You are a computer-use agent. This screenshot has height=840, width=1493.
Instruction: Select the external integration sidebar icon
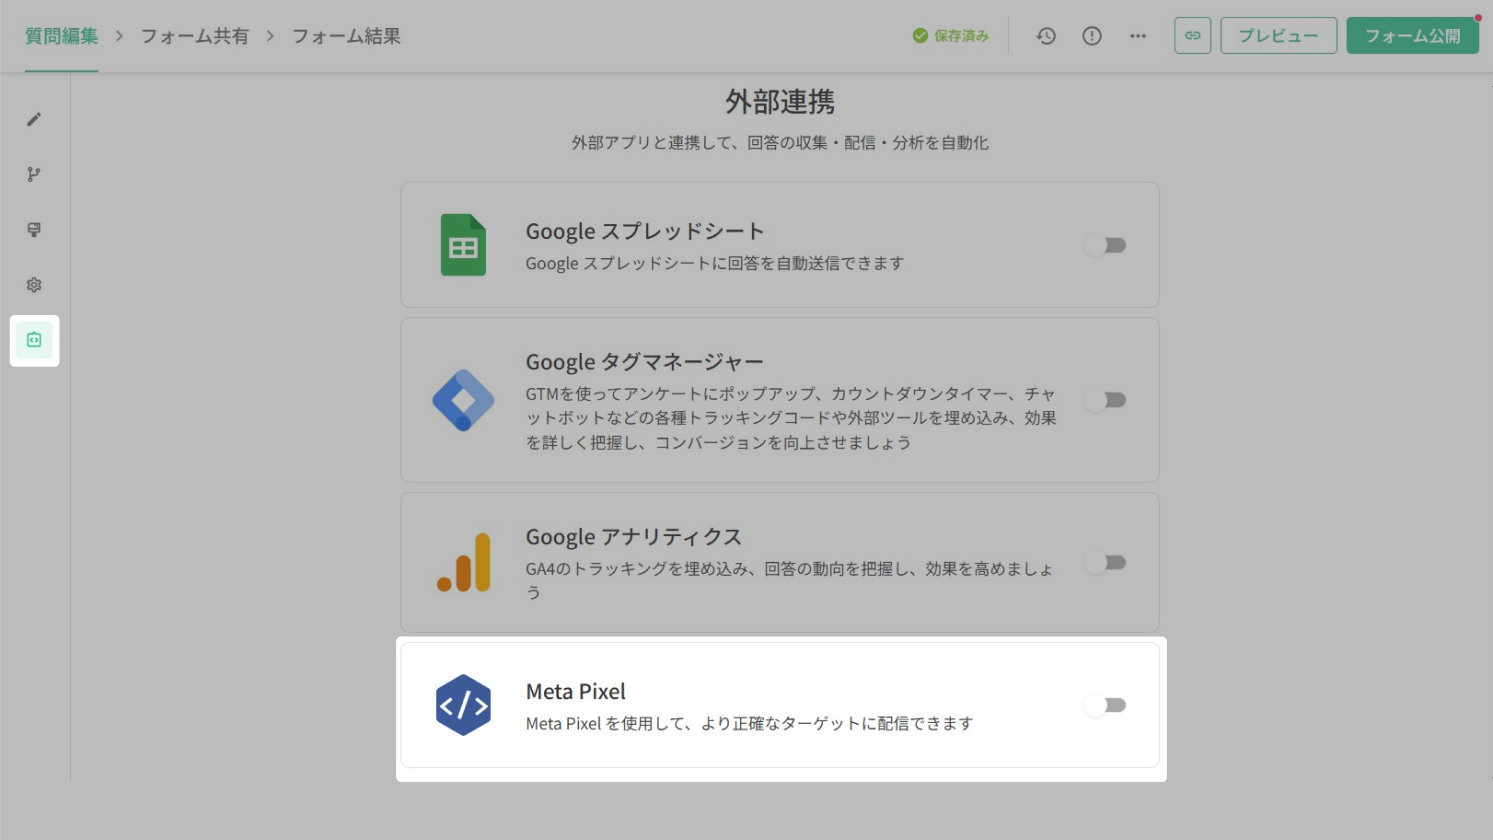tap(34, 340)
